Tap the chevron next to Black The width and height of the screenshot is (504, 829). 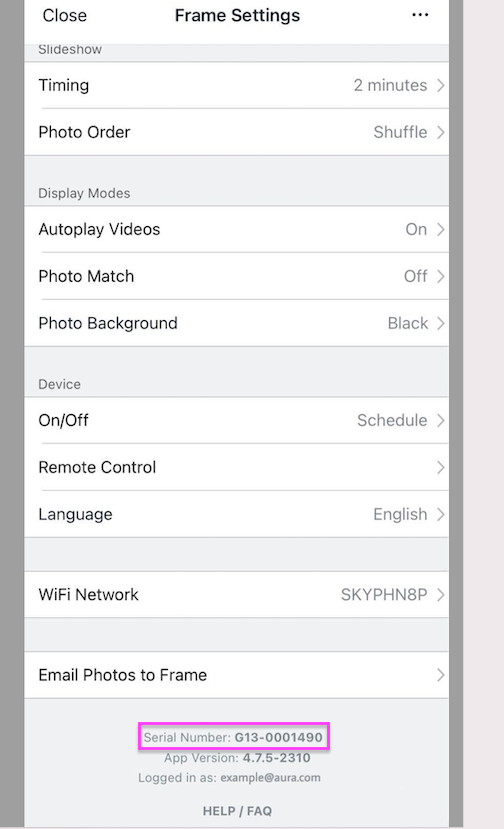pyautogui.click(x=441, y=323)
